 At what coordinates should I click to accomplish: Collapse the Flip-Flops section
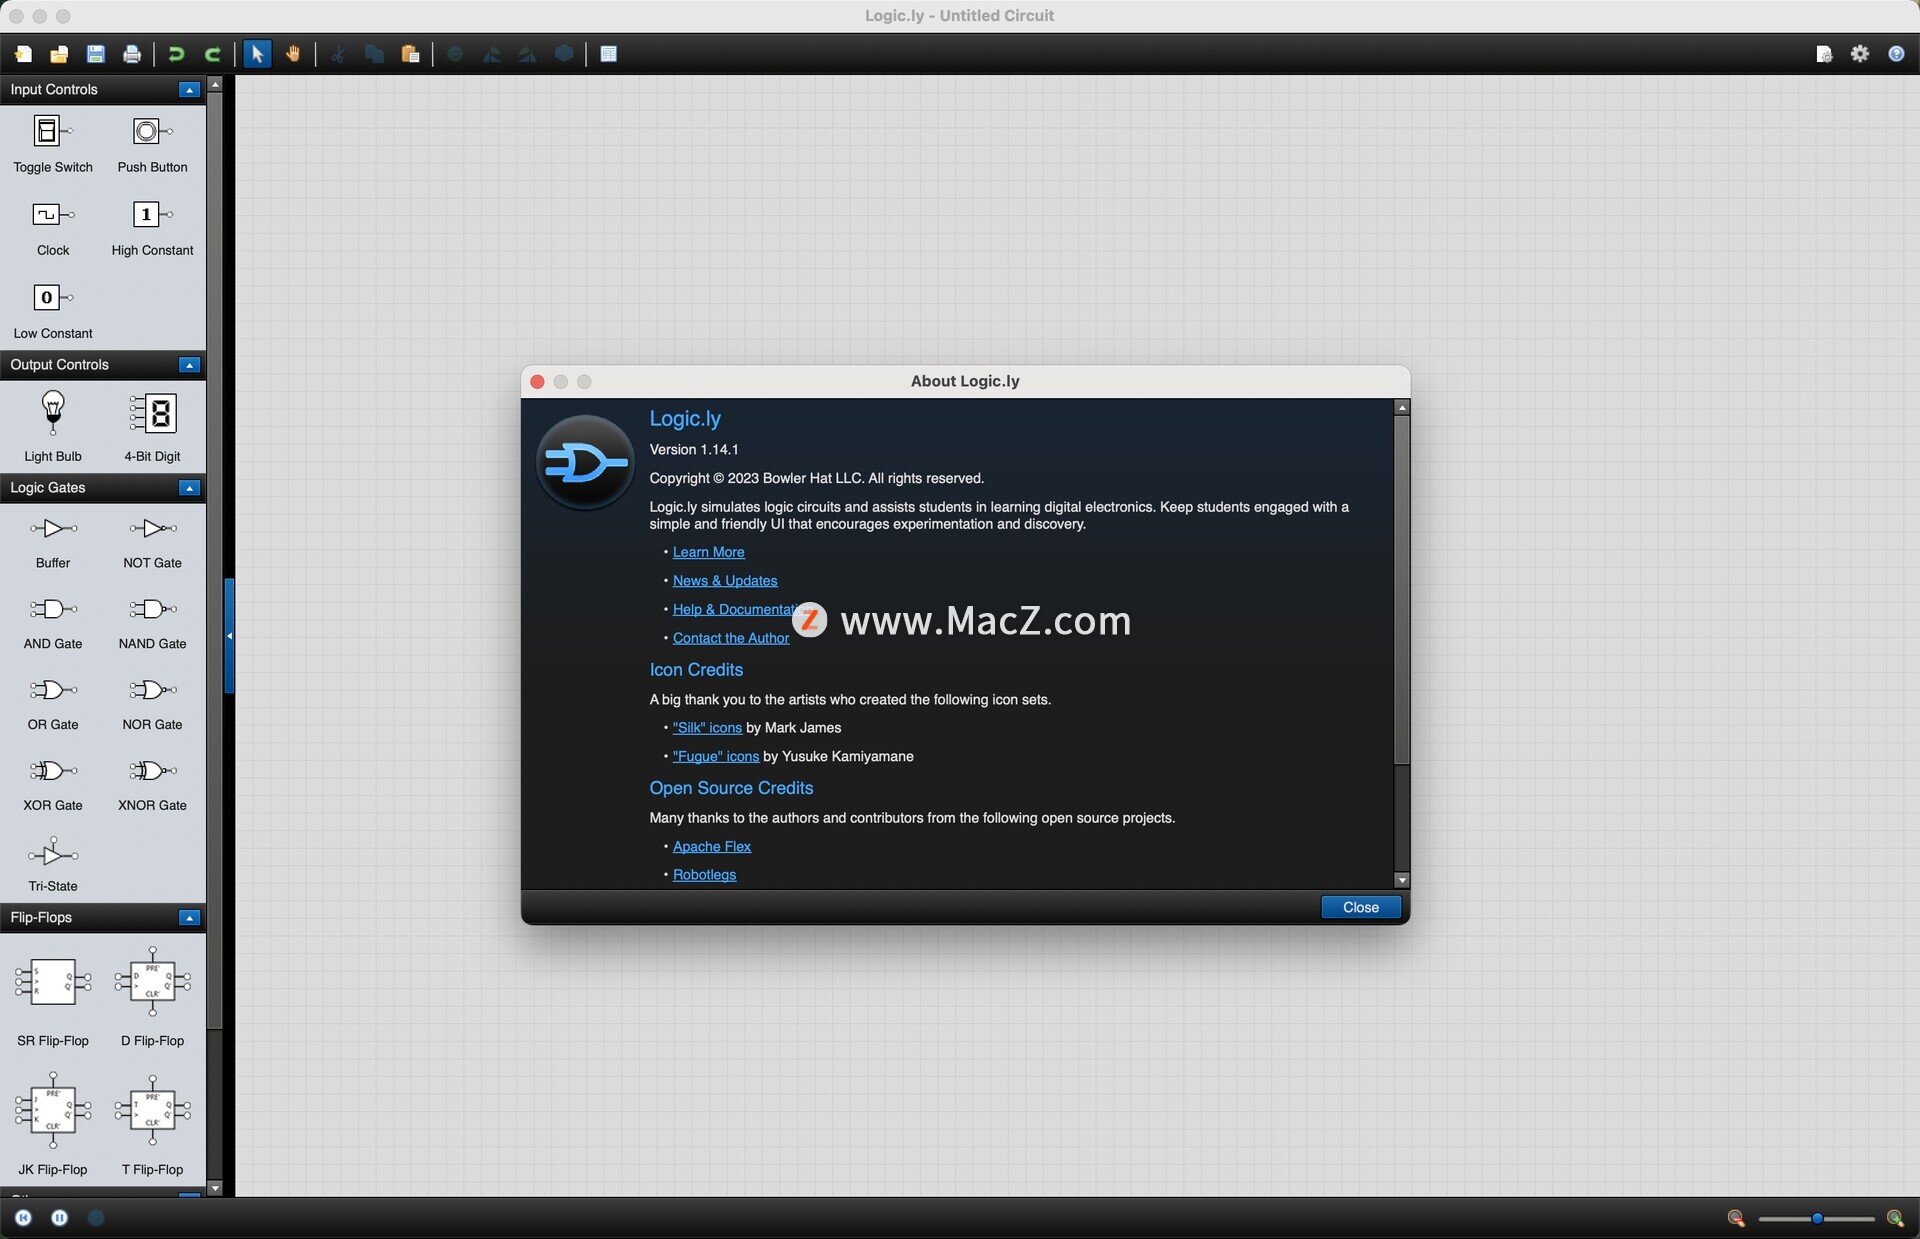(x=189, y=918)
